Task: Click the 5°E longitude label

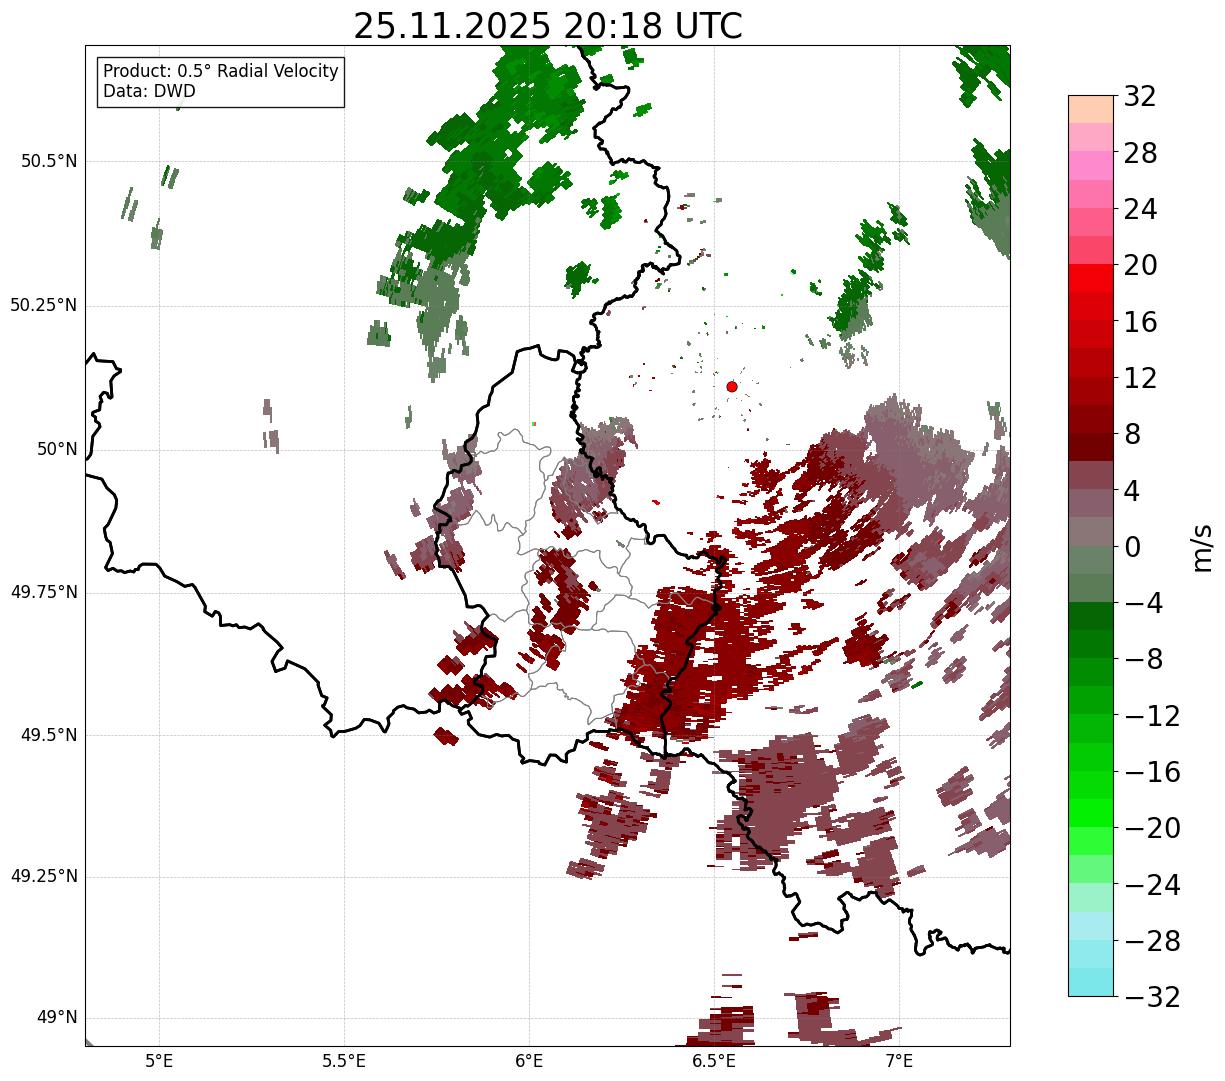Action: tap(159, 1061)
